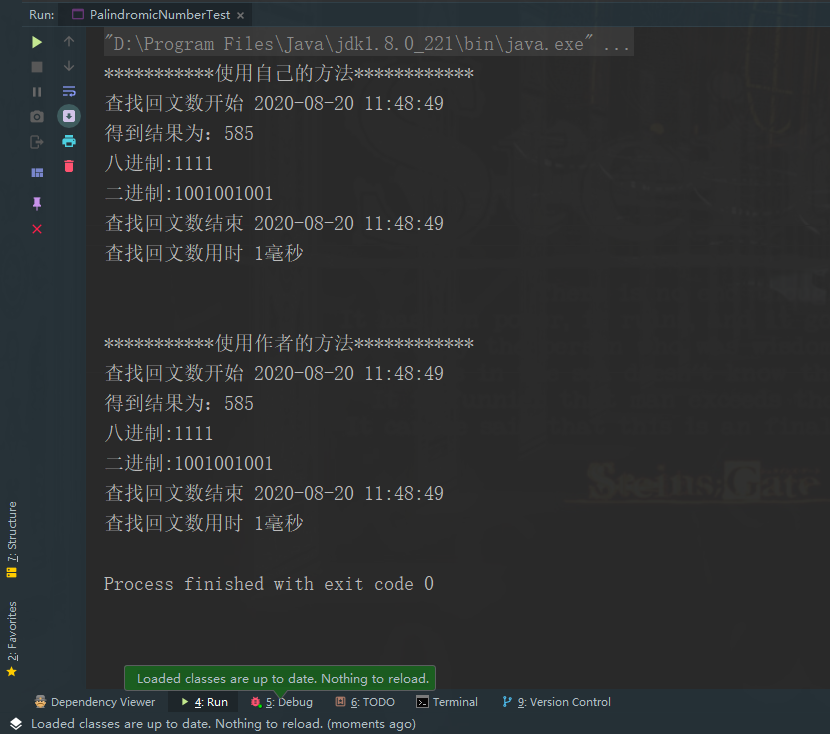
Task: Click the tool windows quick-access icon in status bar
Action: click(x=15, y=723)
